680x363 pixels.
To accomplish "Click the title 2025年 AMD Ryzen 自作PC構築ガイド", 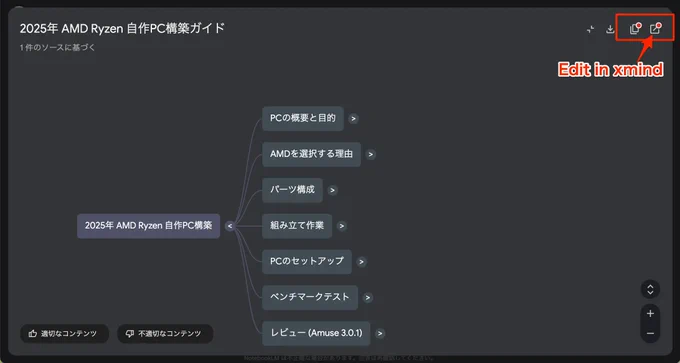I will tap(122, 29).
